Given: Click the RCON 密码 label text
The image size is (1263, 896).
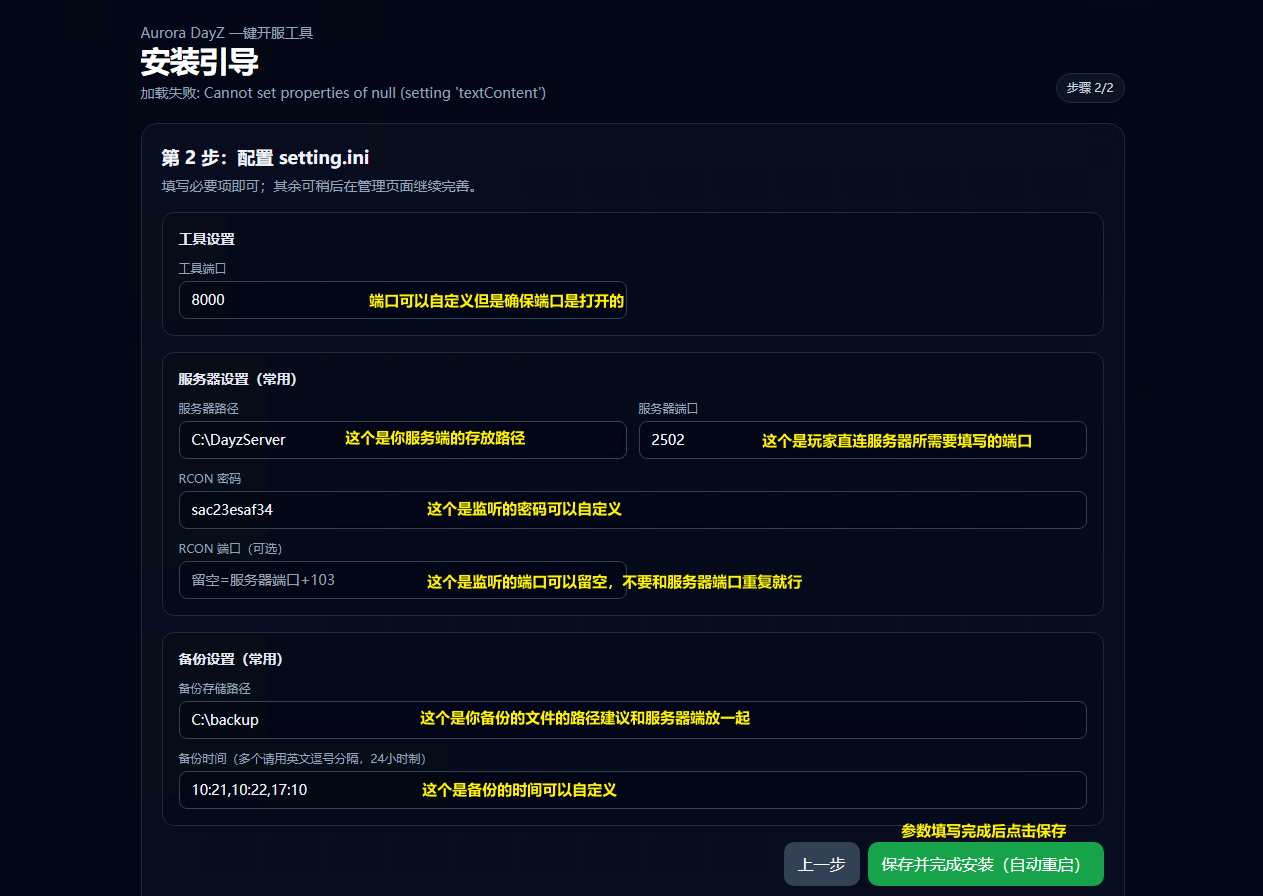Looking at the screenshot, I should 209,478.
